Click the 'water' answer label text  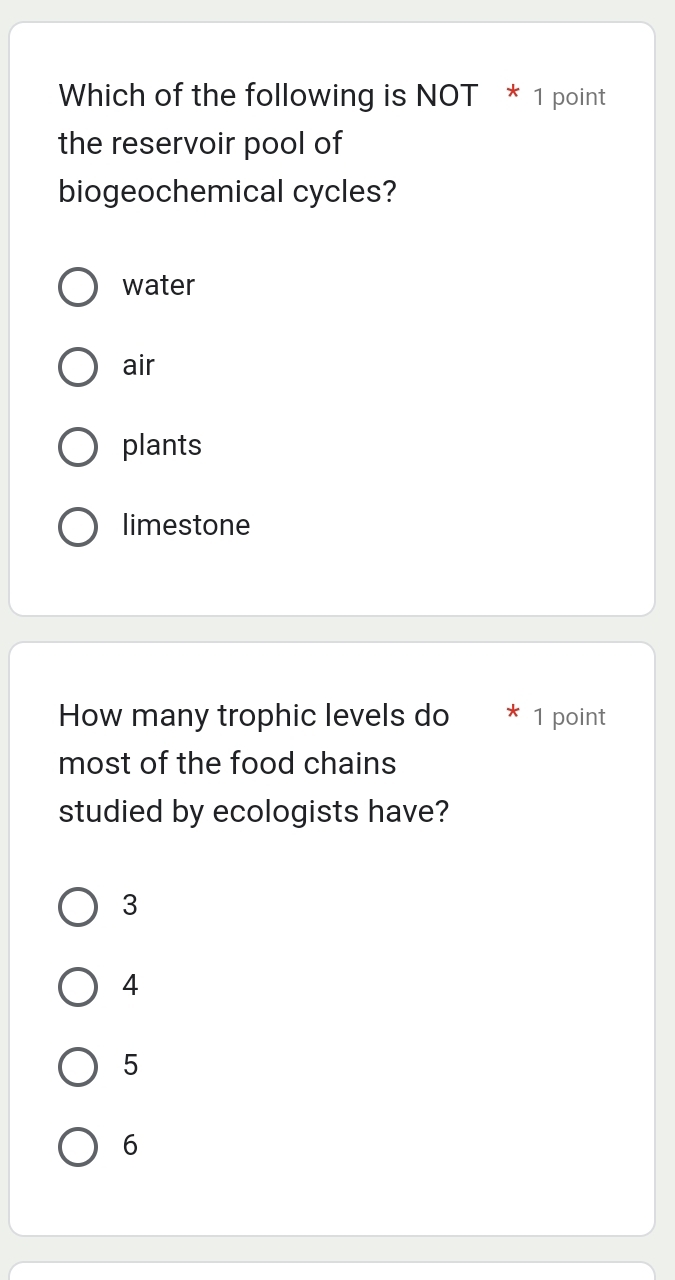(x=159, y=286)
